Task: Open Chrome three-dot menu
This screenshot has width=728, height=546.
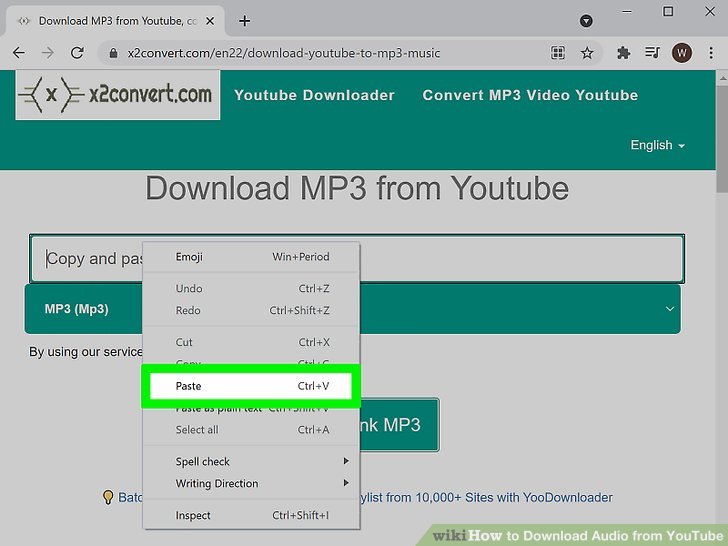Action: [711, 53]
